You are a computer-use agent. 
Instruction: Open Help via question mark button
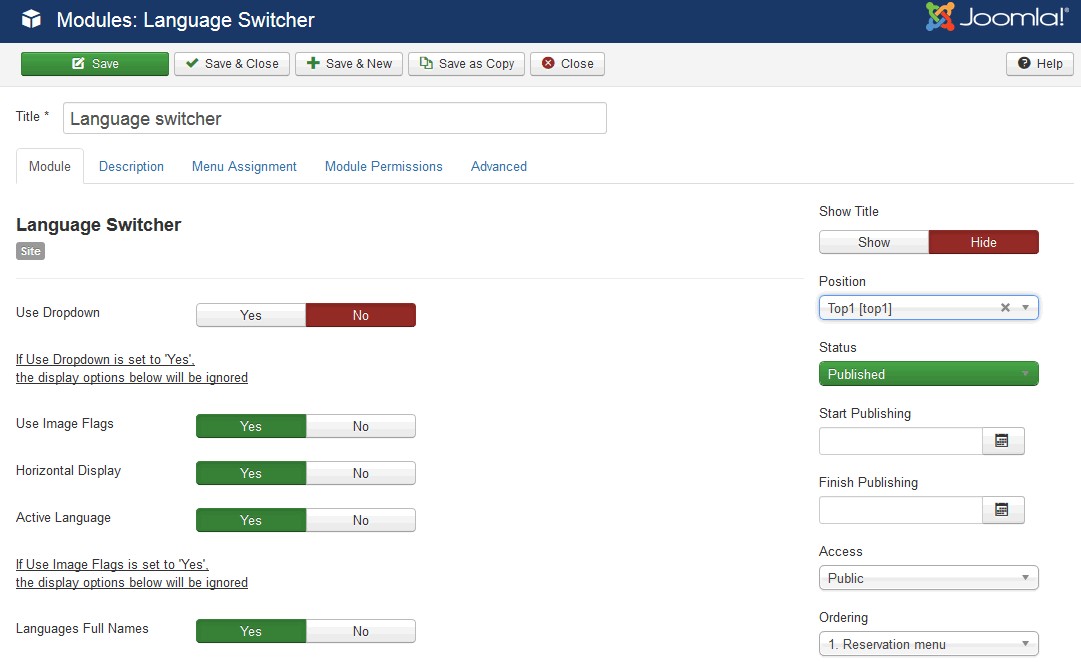click(1039, 64)
